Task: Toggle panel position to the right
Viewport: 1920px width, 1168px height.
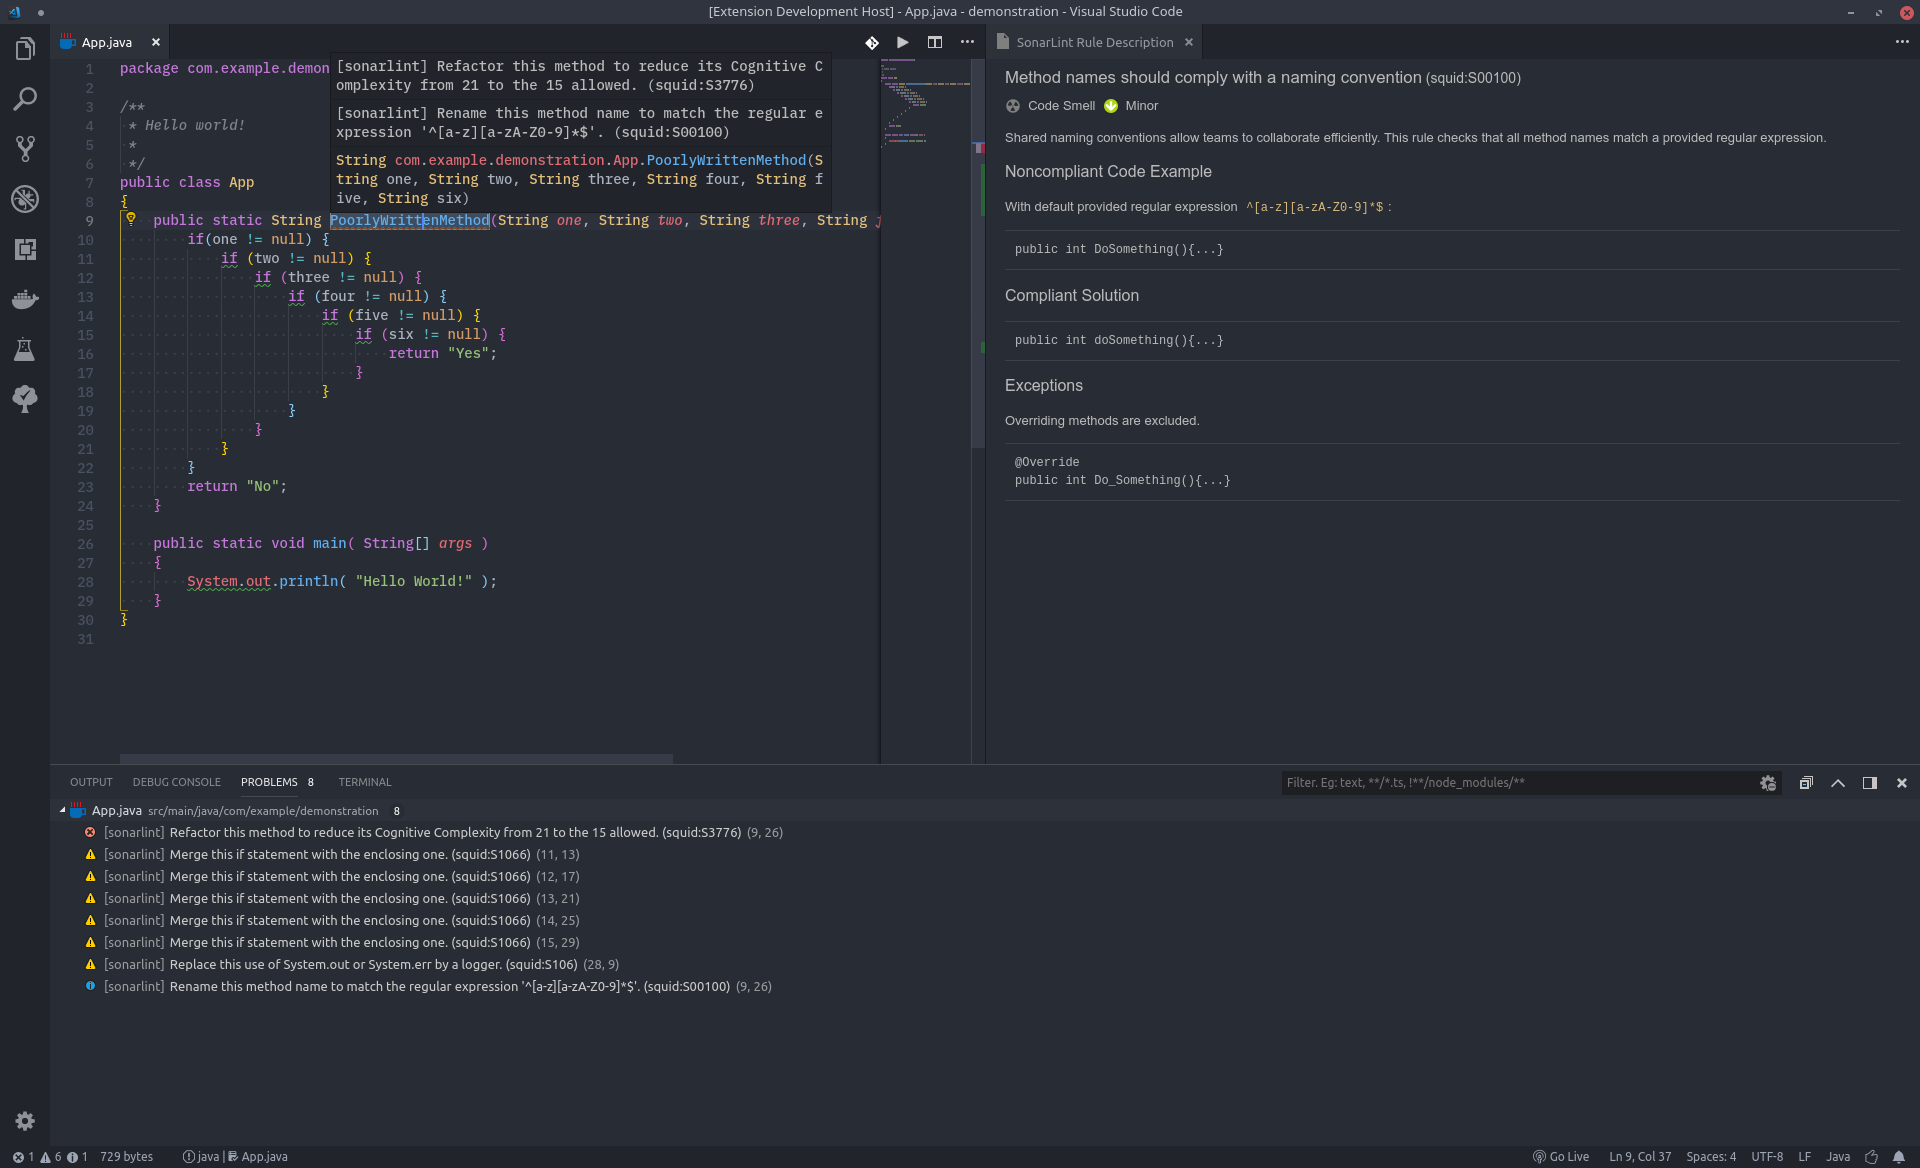Action: click(x=1869, y=783)
